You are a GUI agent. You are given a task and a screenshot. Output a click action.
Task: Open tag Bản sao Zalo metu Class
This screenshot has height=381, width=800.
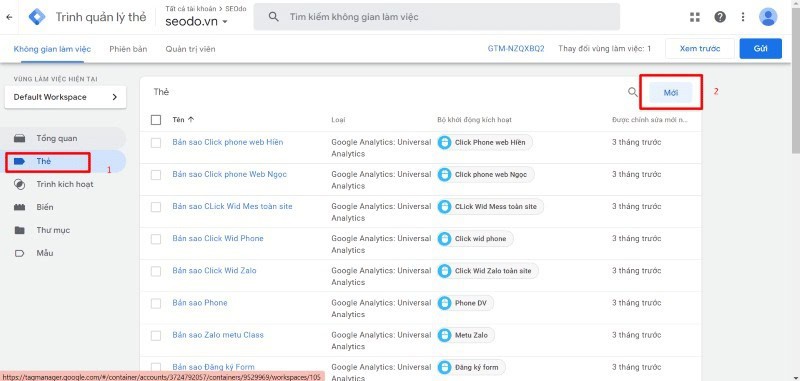(218, 335)
